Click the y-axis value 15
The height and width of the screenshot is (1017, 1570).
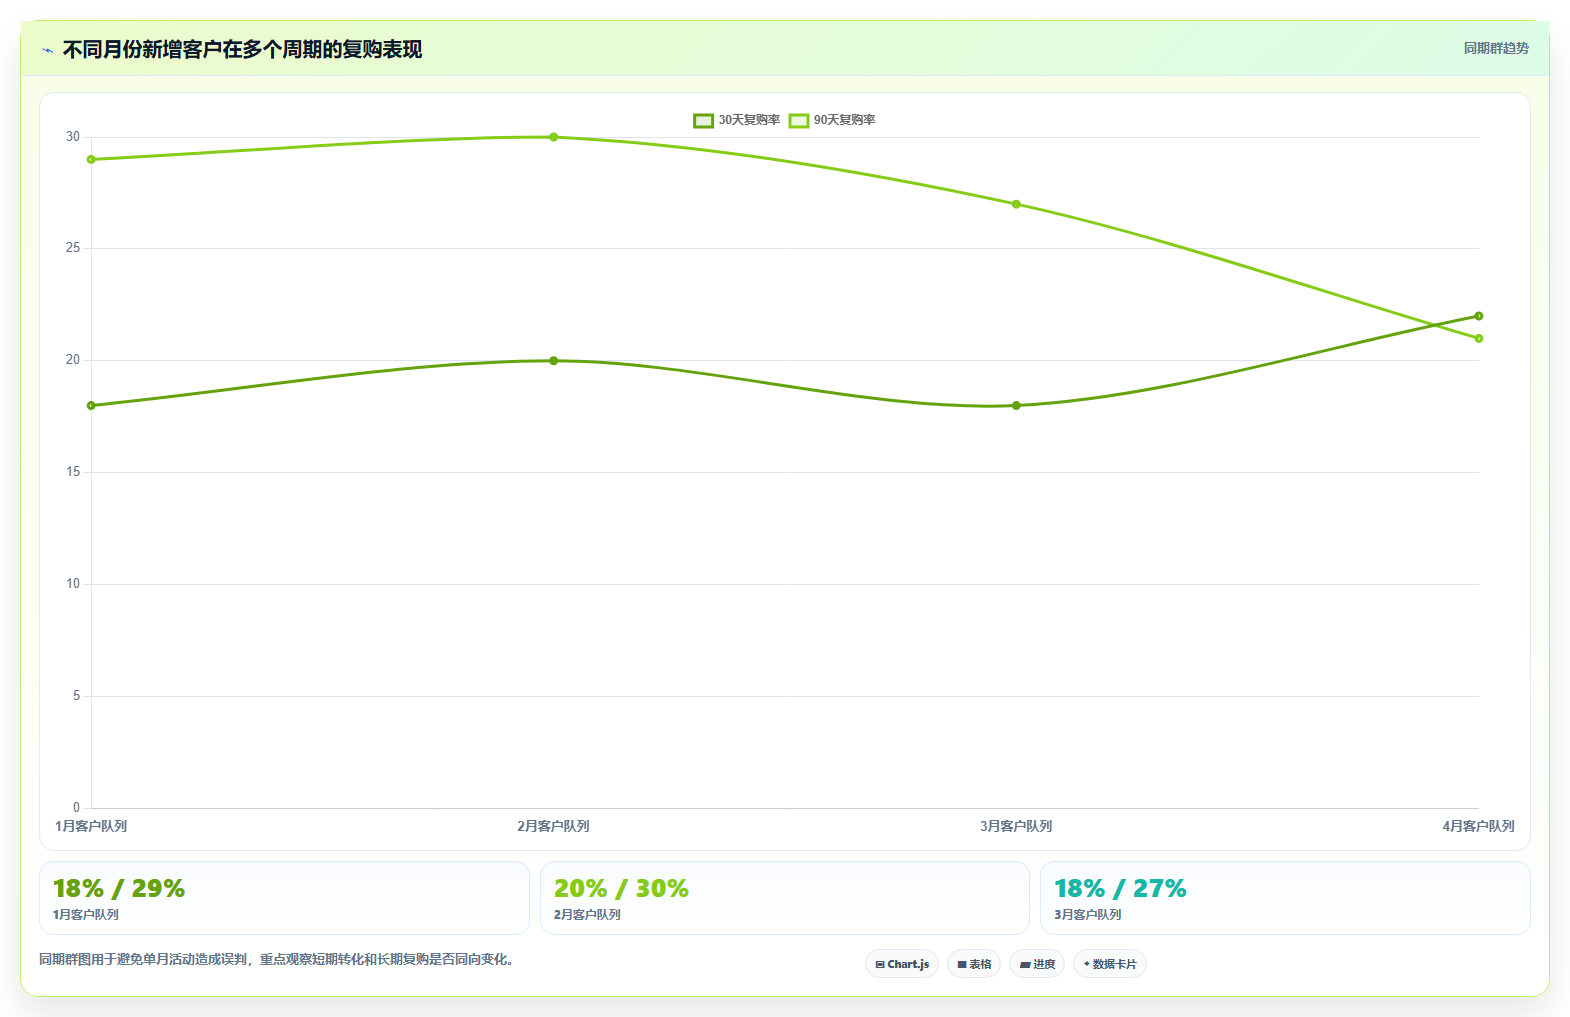click(x=73, y=472)
